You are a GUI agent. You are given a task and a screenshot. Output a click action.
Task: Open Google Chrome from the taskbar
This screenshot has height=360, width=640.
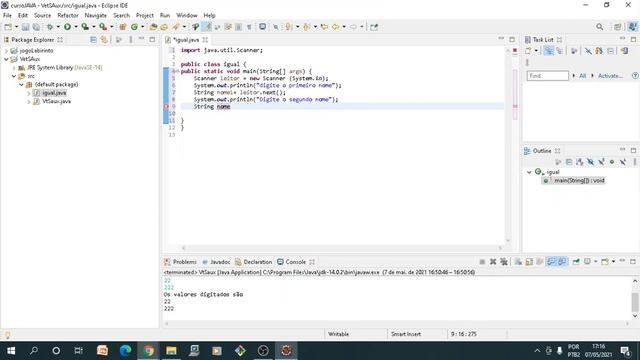[x=148, y=351]
